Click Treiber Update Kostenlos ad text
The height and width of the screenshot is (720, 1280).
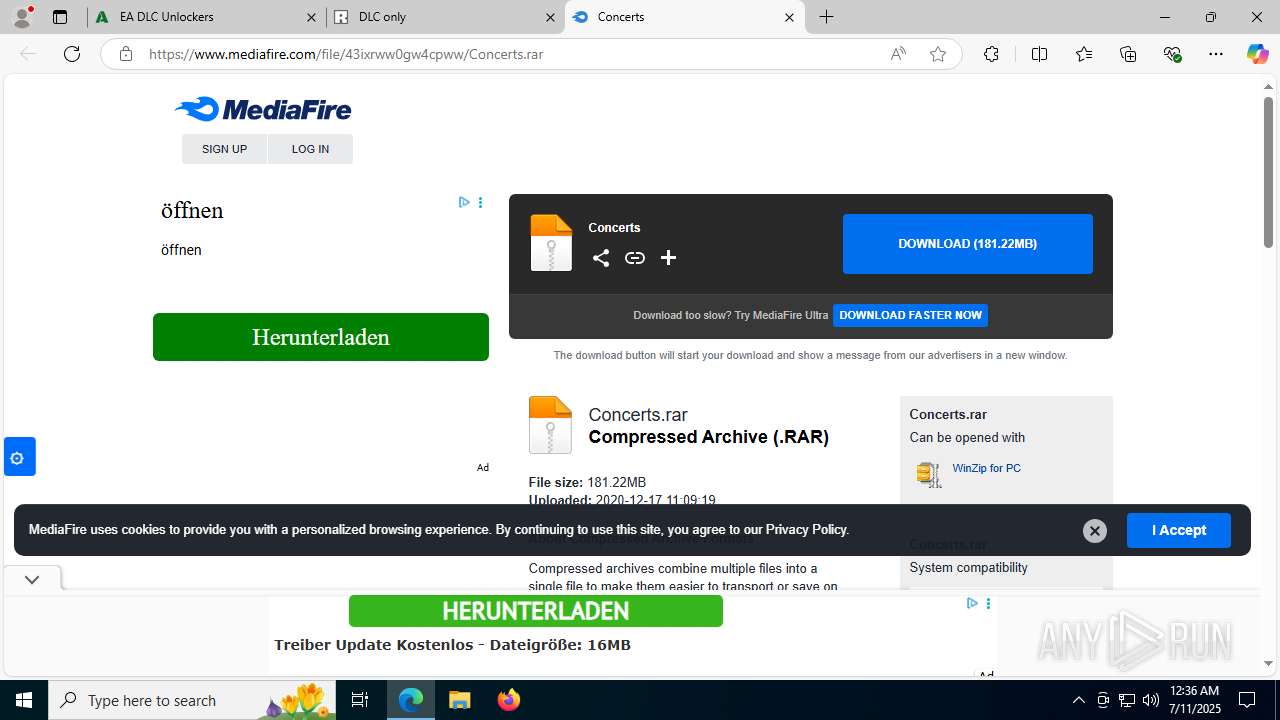coord(453,645)
